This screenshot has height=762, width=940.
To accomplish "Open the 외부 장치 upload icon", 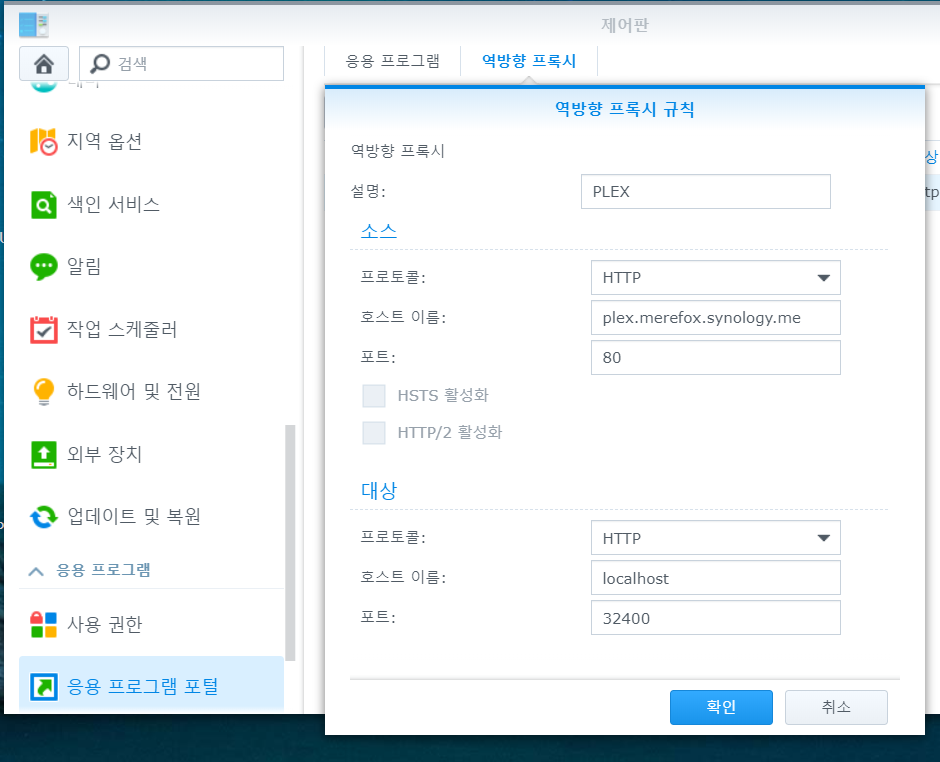I will (x=44, y=454).
